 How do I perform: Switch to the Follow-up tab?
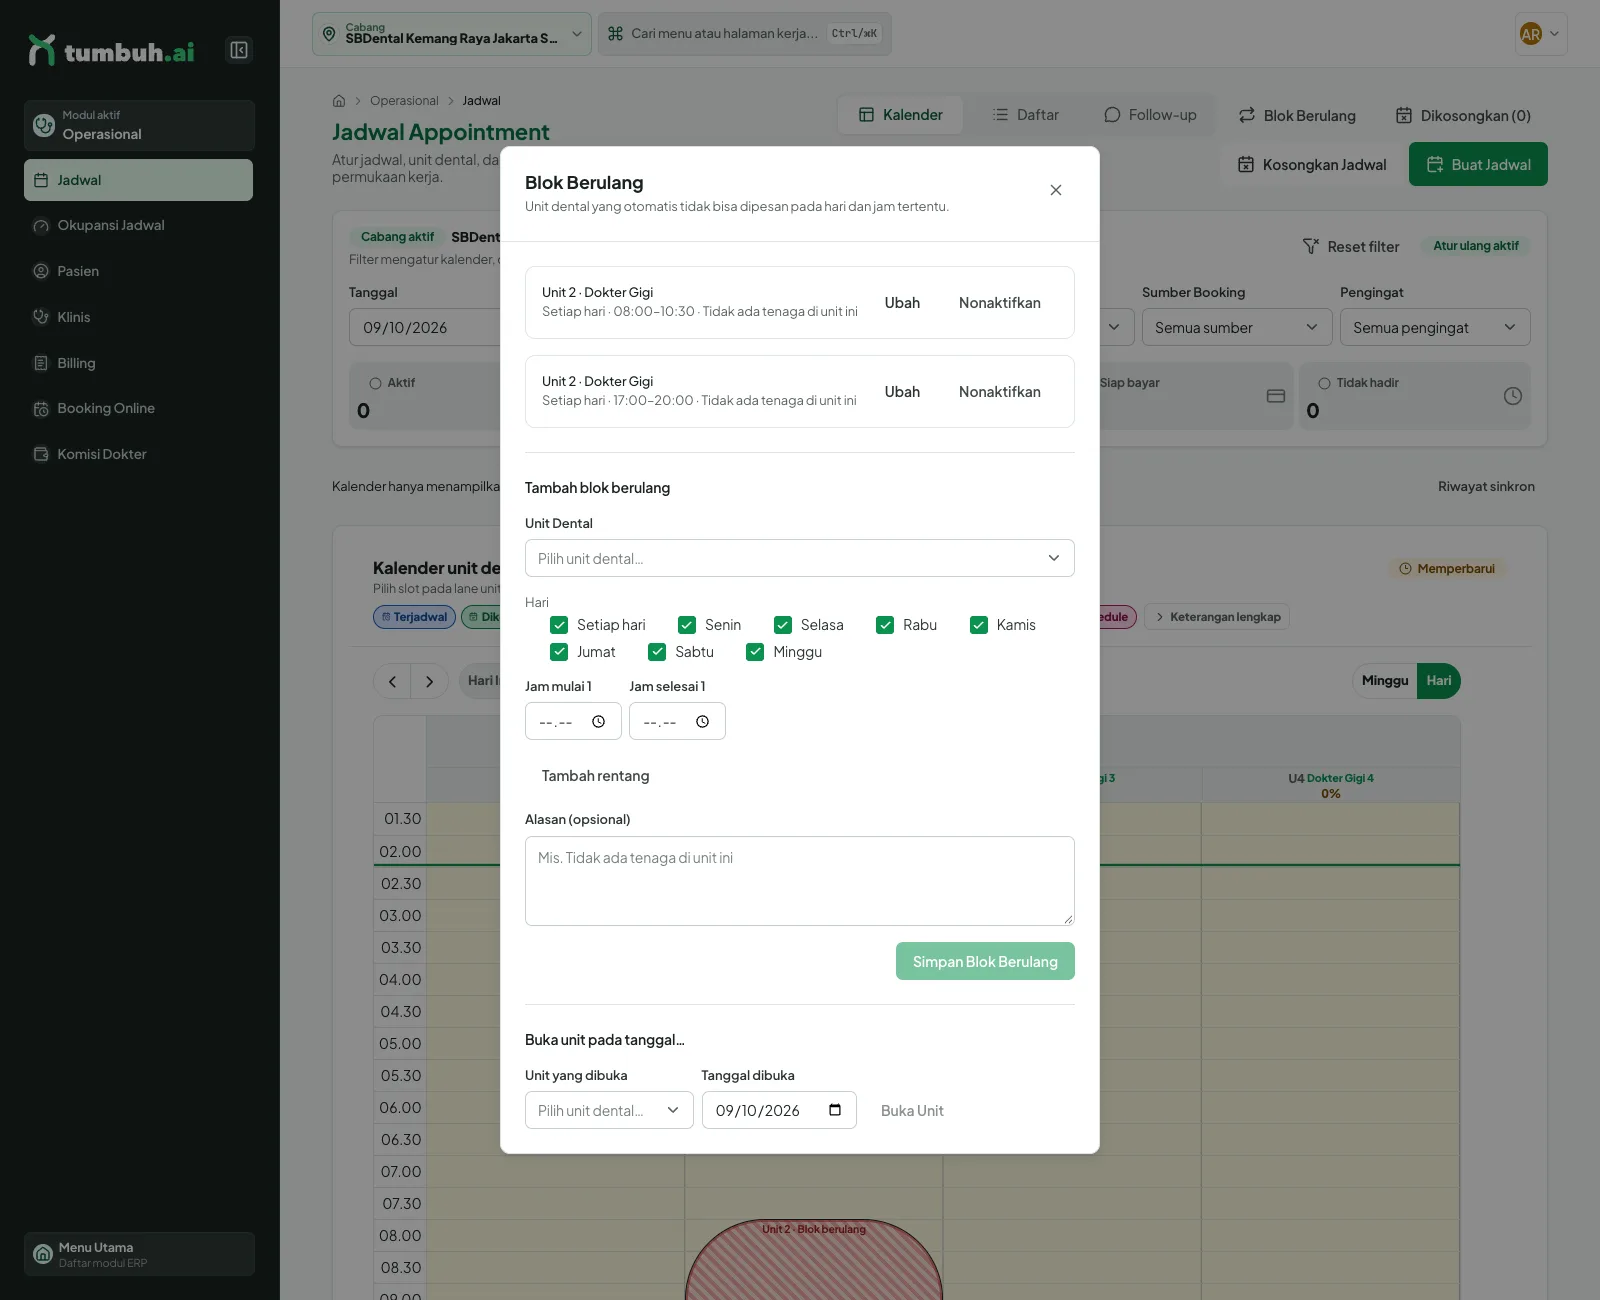click(x=1150, y=115)
